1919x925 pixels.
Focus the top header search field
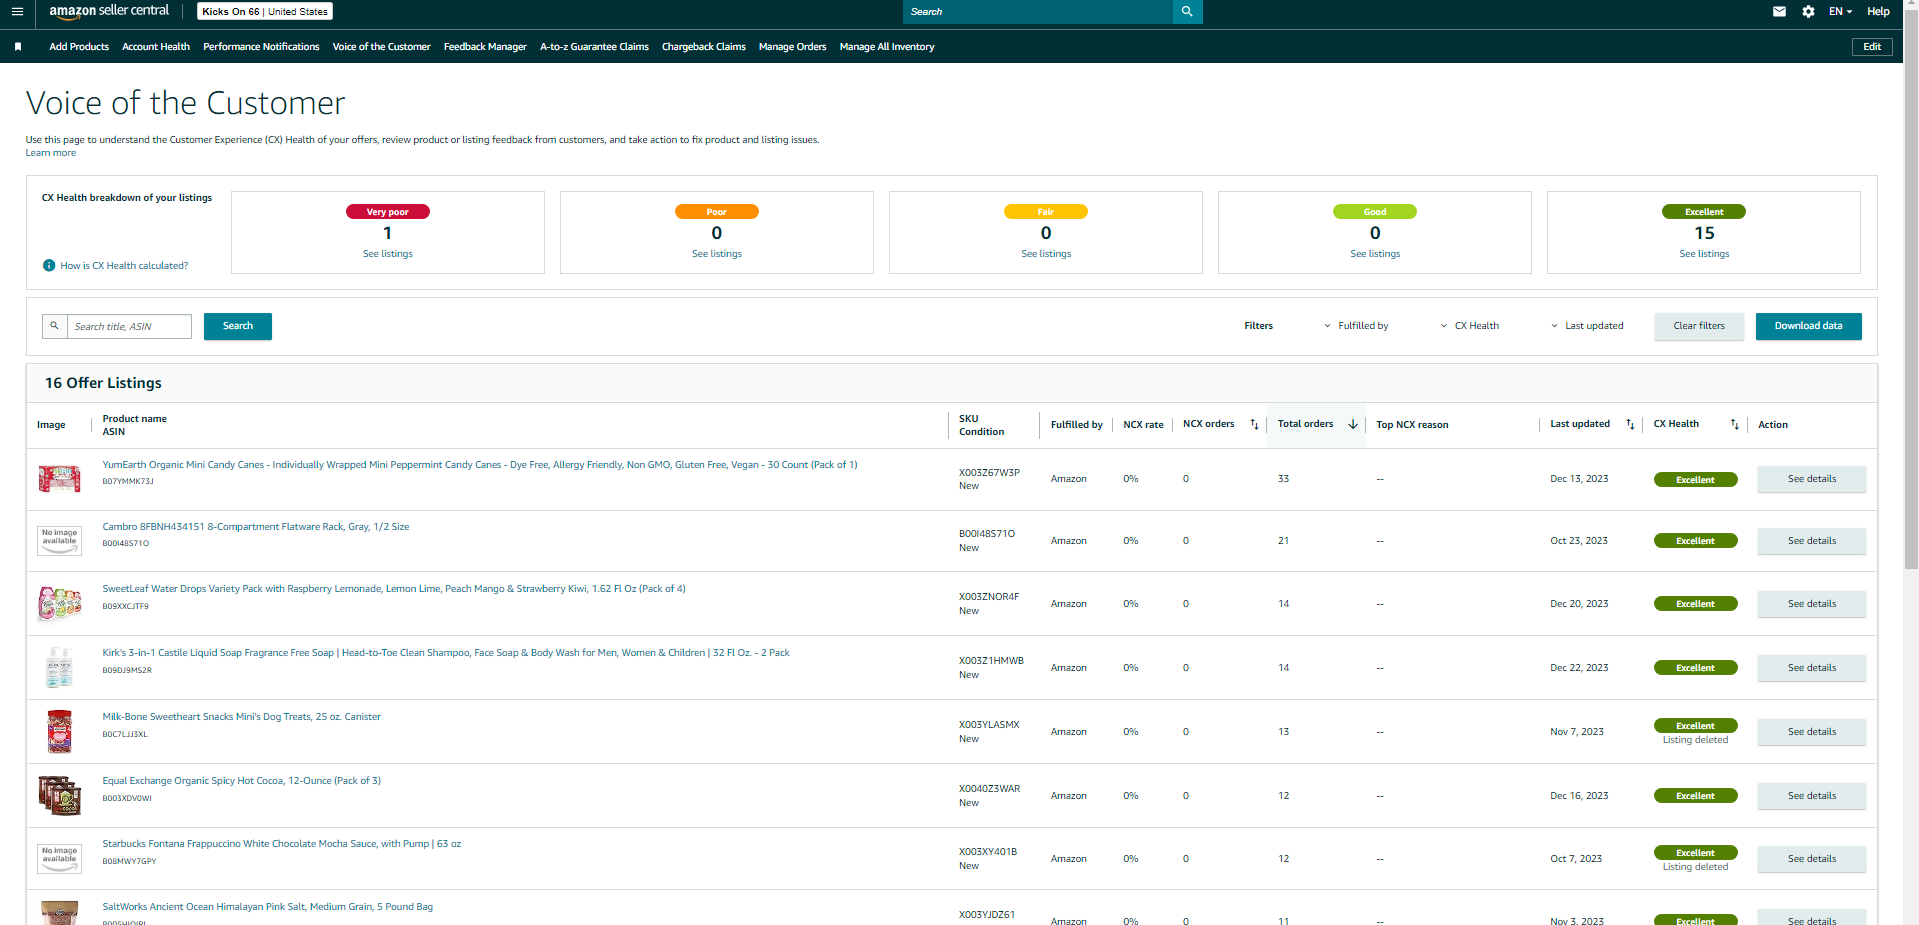[1038, 12]
